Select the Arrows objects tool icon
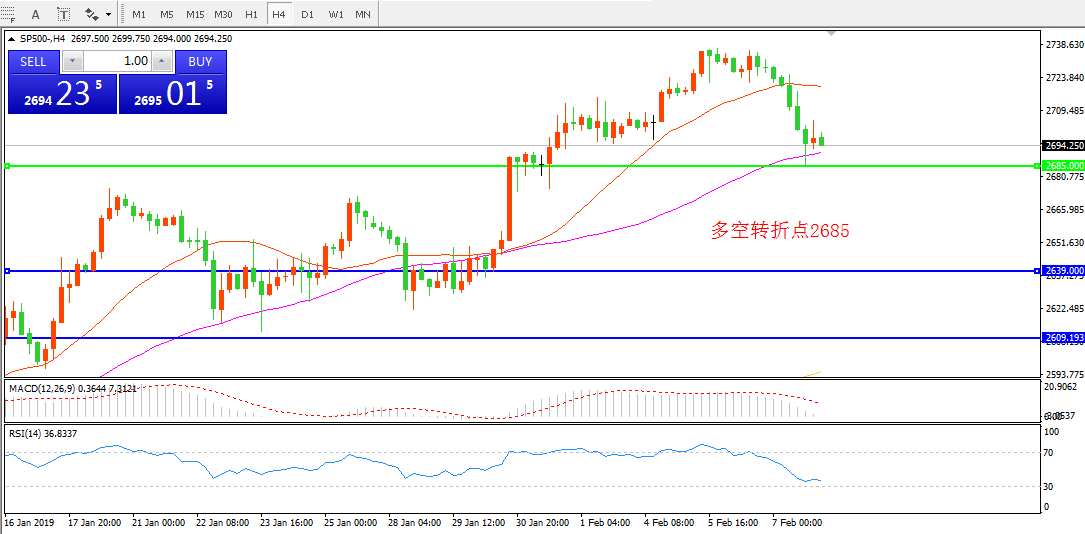The height and width of the screenshot is (534, 1085). point(92,14)
